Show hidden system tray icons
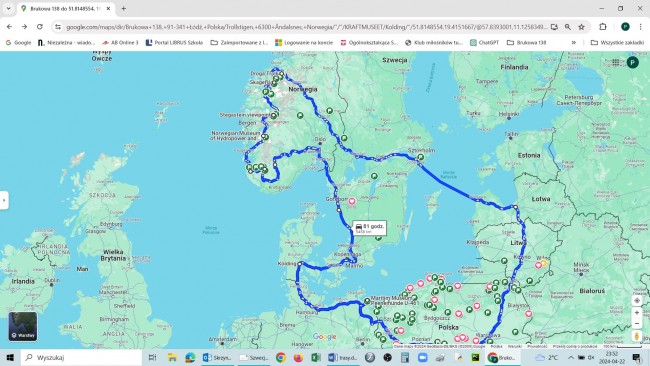Viewport: 650px width, 366px height. pos(571,357)
